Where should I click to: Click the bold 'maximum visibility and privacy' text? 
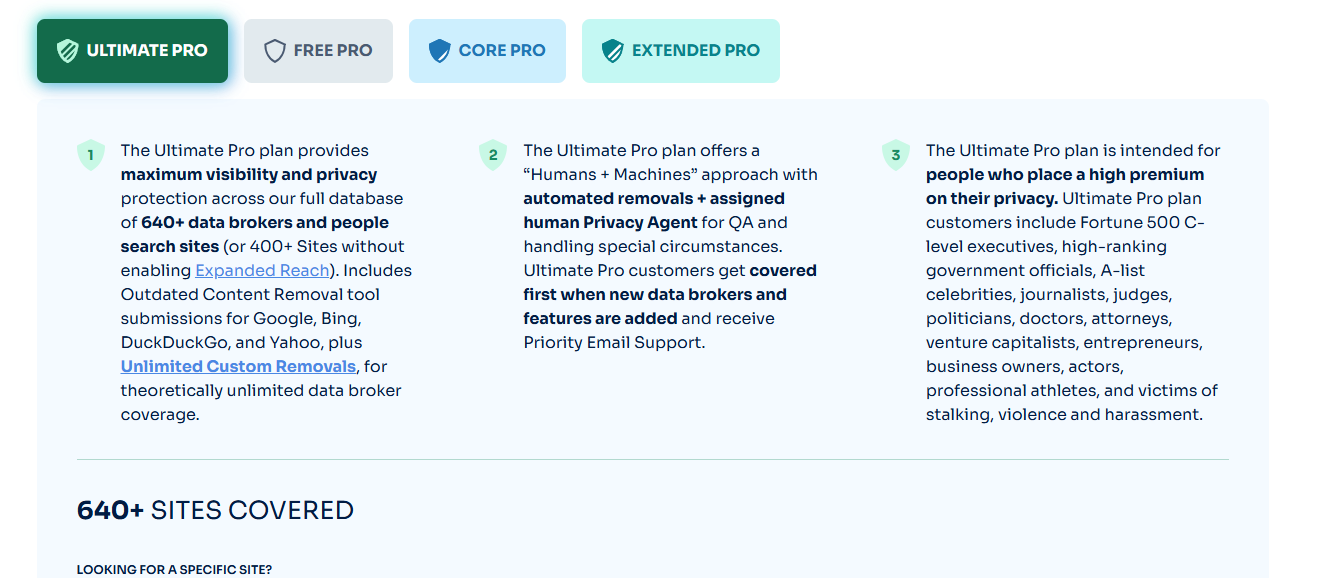249,174
